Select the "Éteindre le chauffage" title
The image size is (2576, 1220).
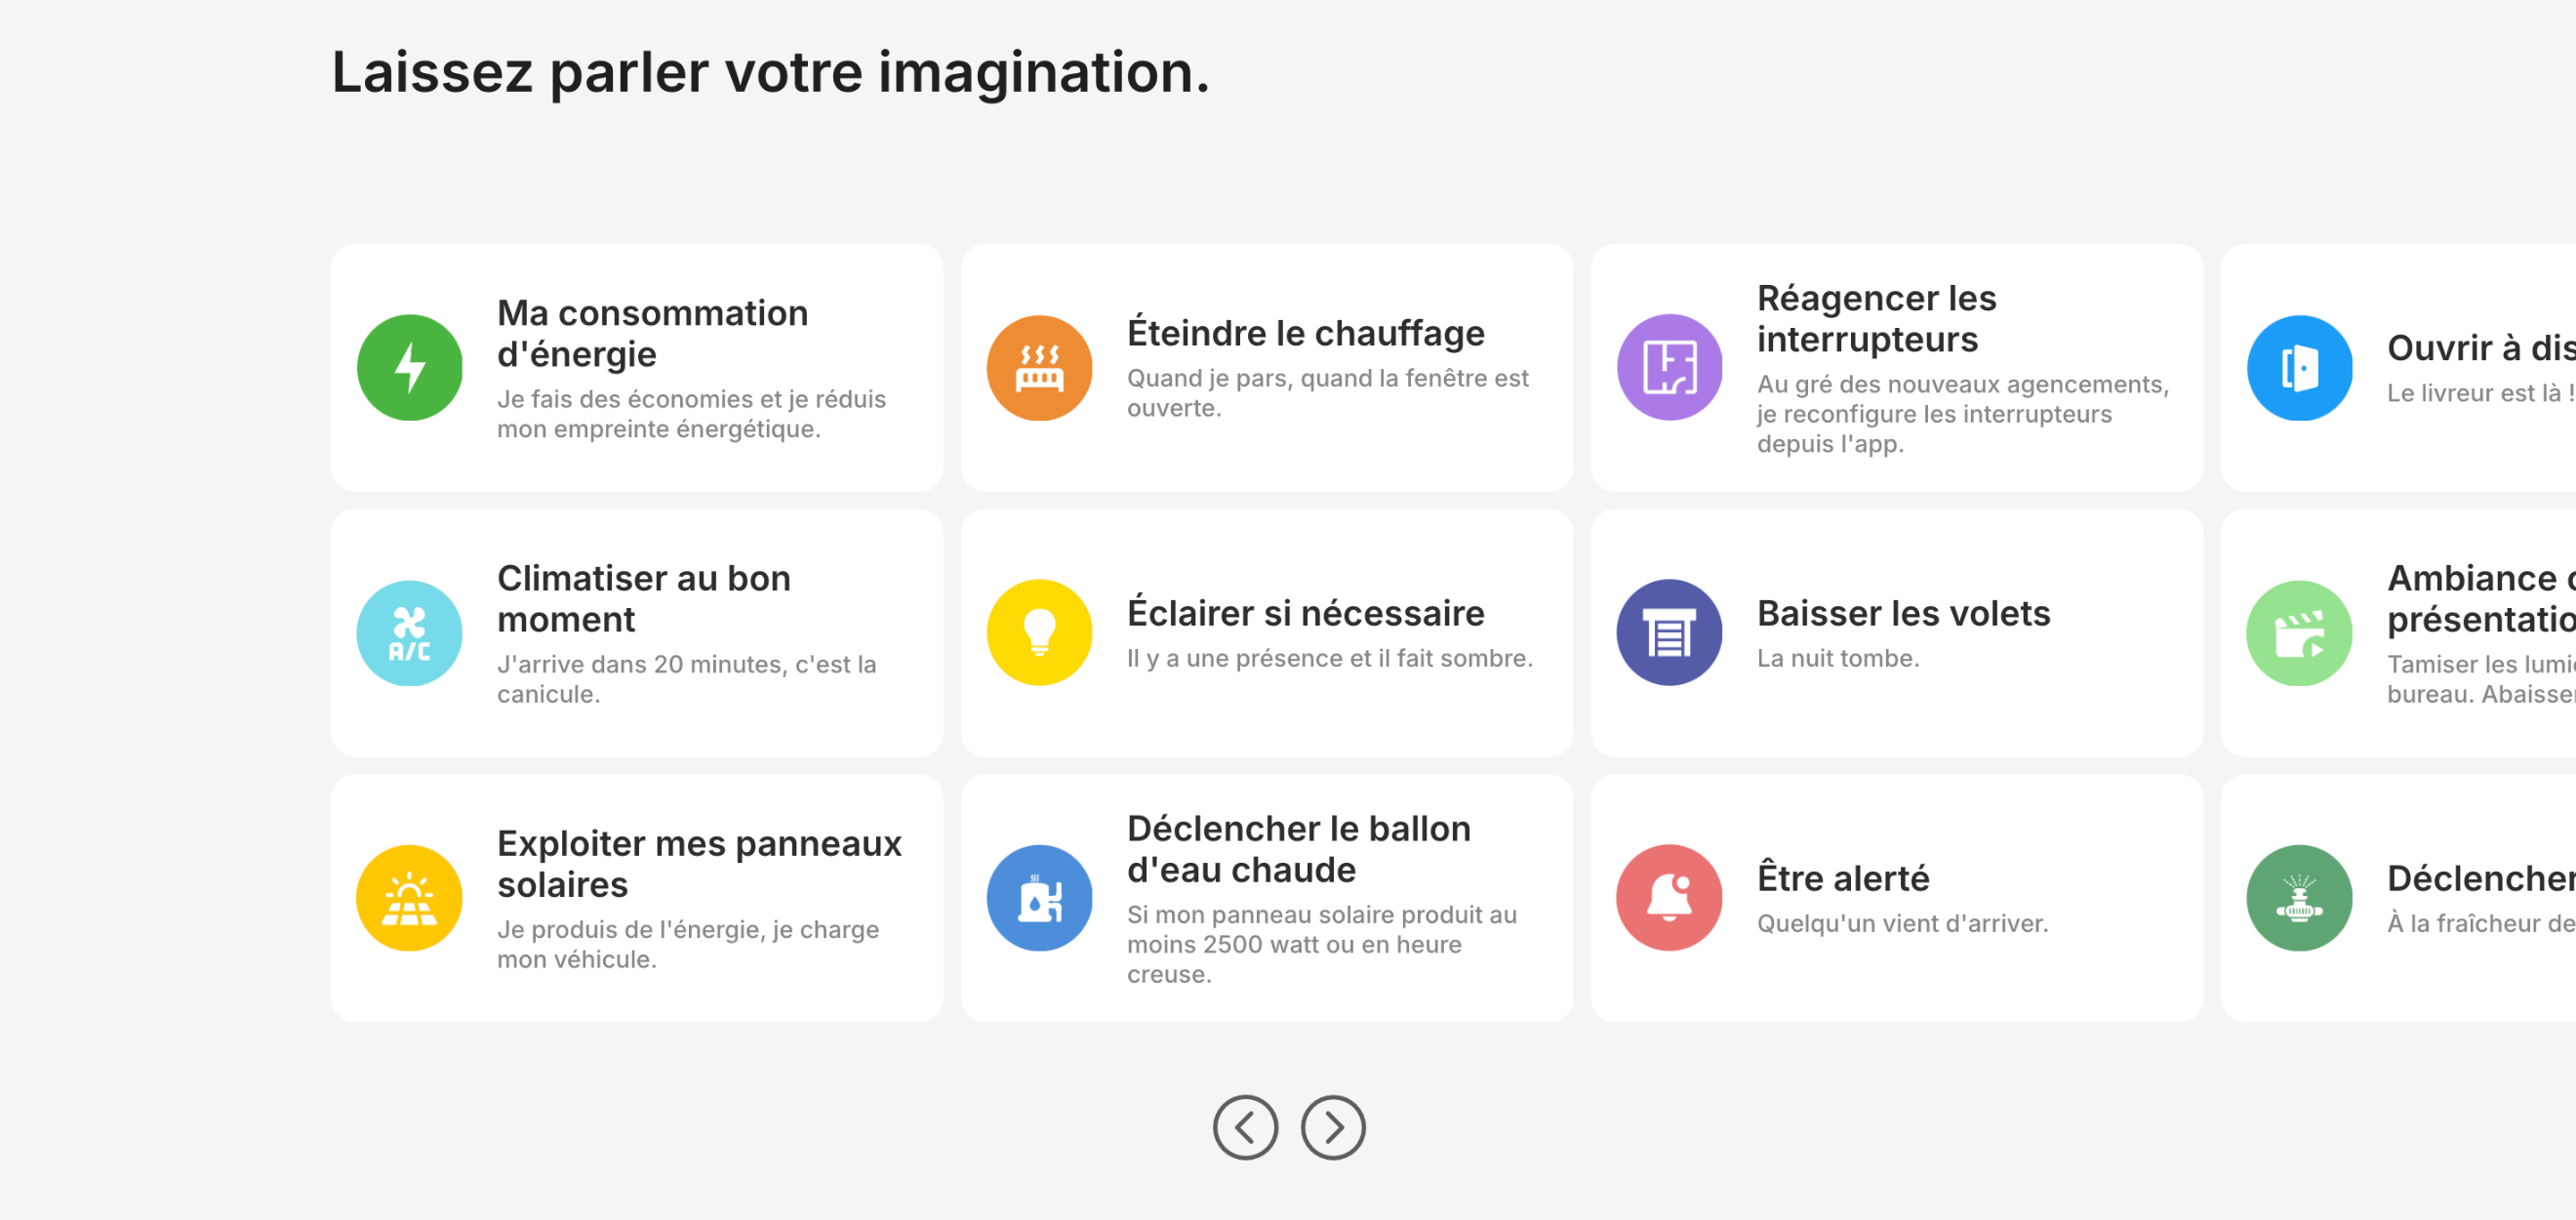tap(1305, 333)
